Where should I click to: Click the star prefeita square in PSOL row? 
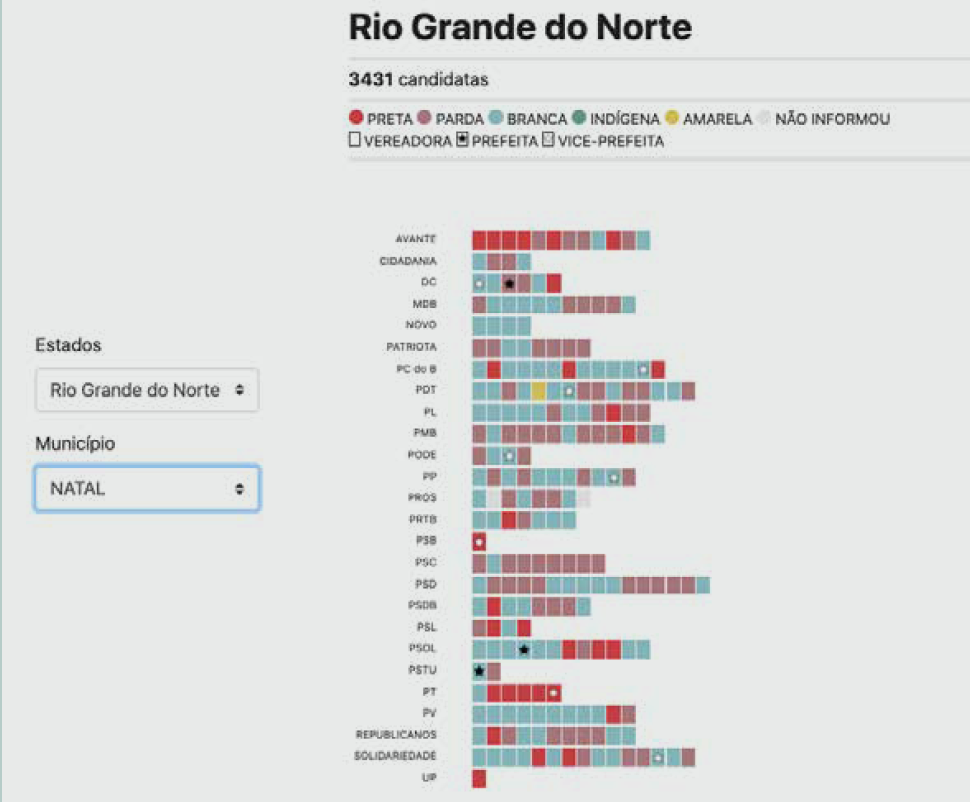pyautogui.click(x=523, y=650)
